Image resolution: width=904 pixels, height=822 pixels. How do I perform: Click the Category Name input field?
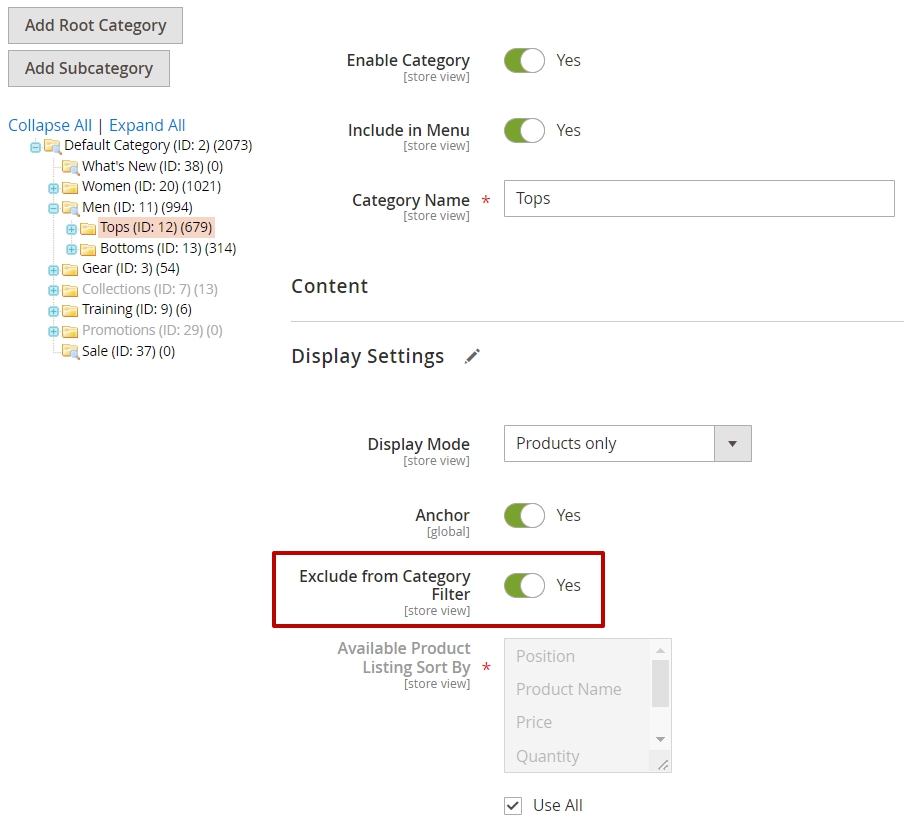coord(699,199)
